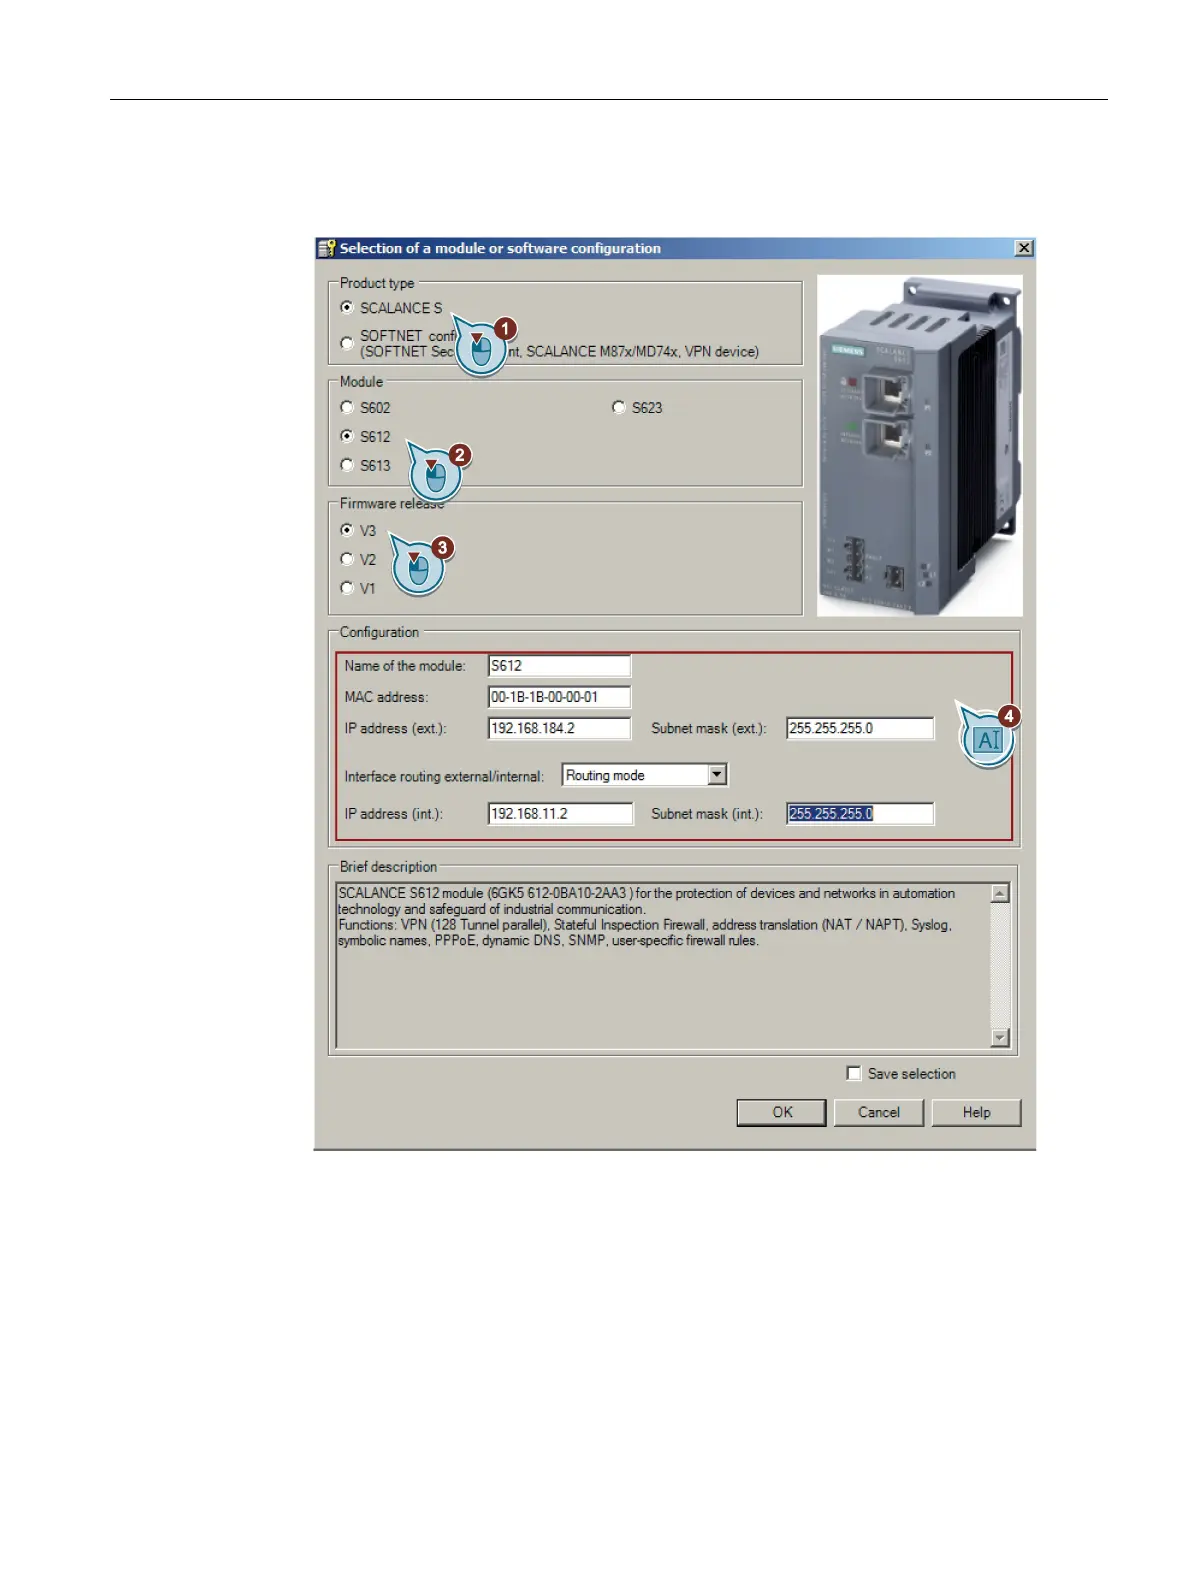Click the Subnet mask (ext.) field
The height and width of the screenshot is (1587, 1191).
click(860, 728)
